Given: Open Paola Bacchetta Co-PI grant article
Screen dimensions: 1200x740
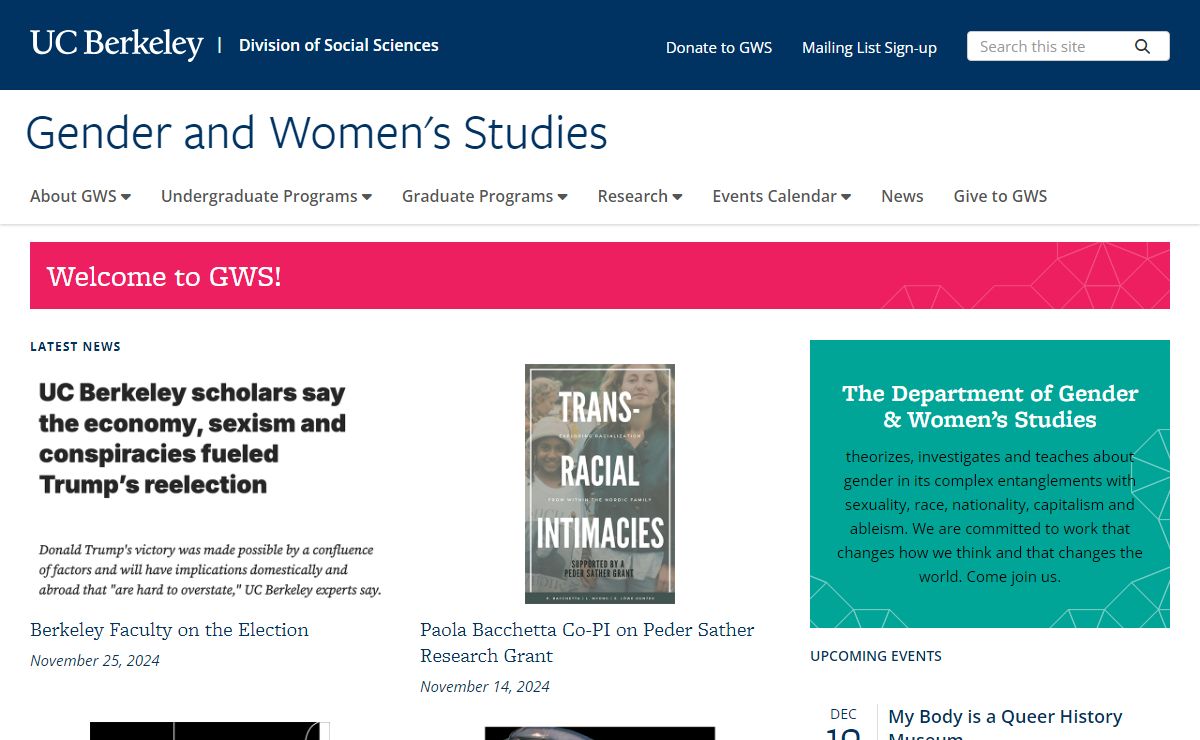Looking at the screenshot, I should 587,643.
